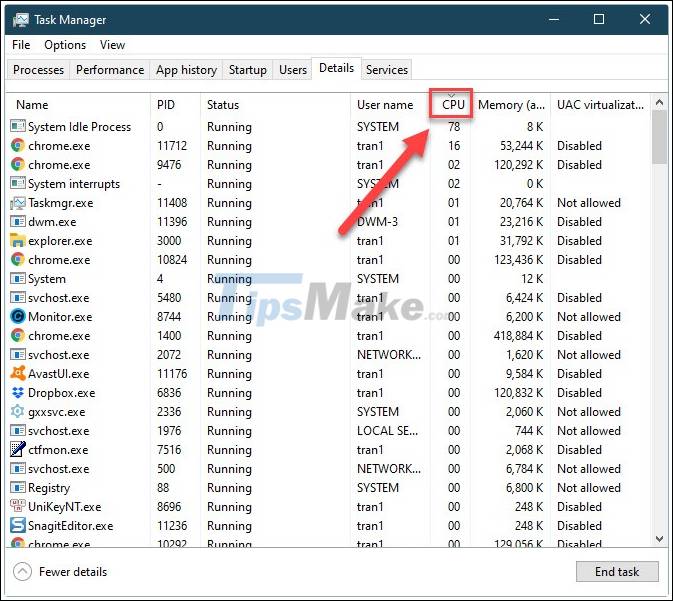Click the Monitor.exe blue icon

[18, 316]
